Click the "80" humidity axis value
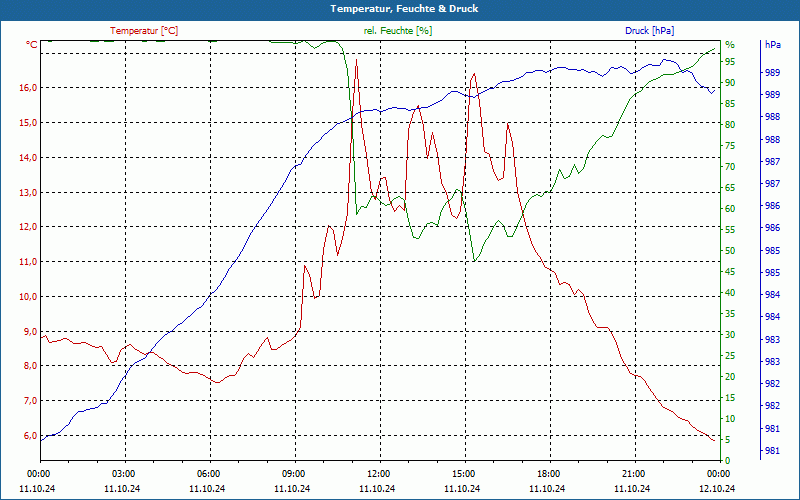 coord(730,124)
